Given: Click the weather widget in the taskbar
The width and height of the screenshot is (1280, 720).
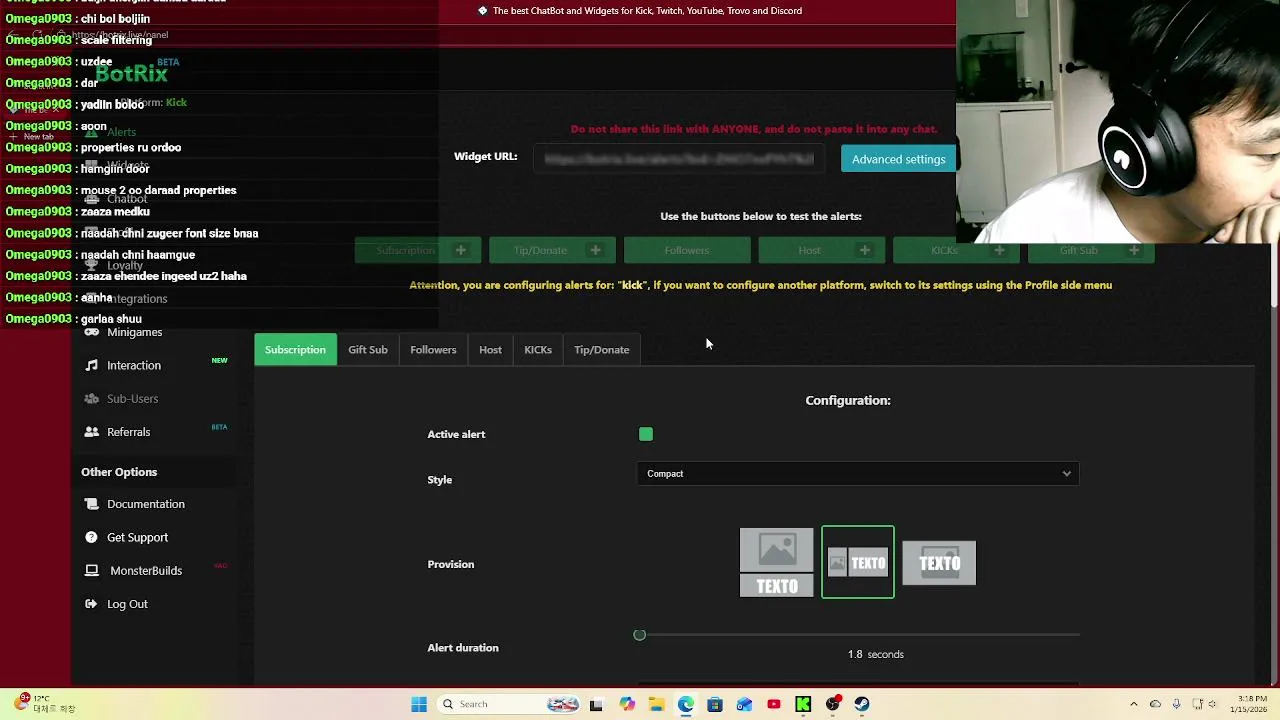Looking at the screenshot, I should [46, 704].
